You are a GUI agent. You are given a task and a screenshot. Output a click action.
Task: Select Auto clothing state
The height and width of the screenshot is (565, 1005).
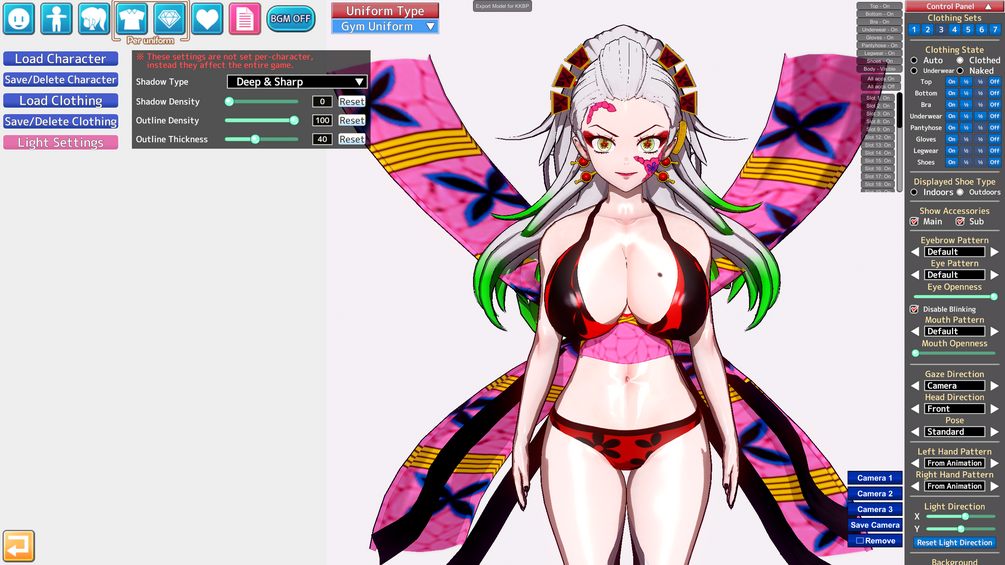(915, 60)
